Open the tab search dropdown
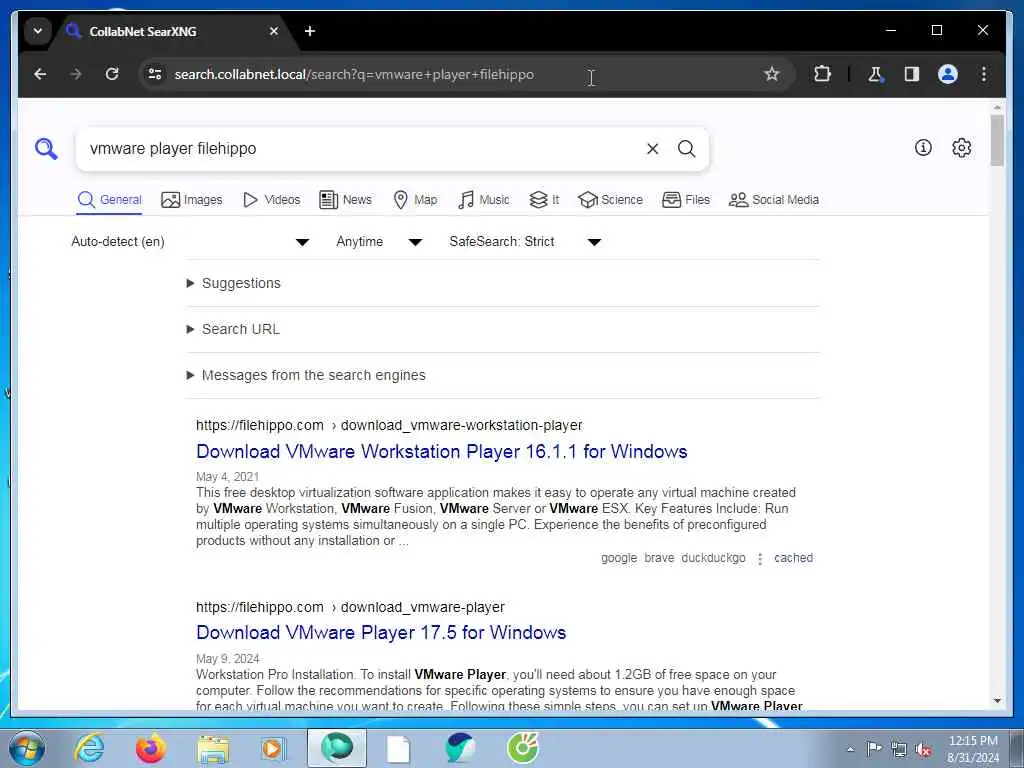Image resolution: width=1024 pixels, height=768 pixels. pyautogui.click(x=37, y=31)
